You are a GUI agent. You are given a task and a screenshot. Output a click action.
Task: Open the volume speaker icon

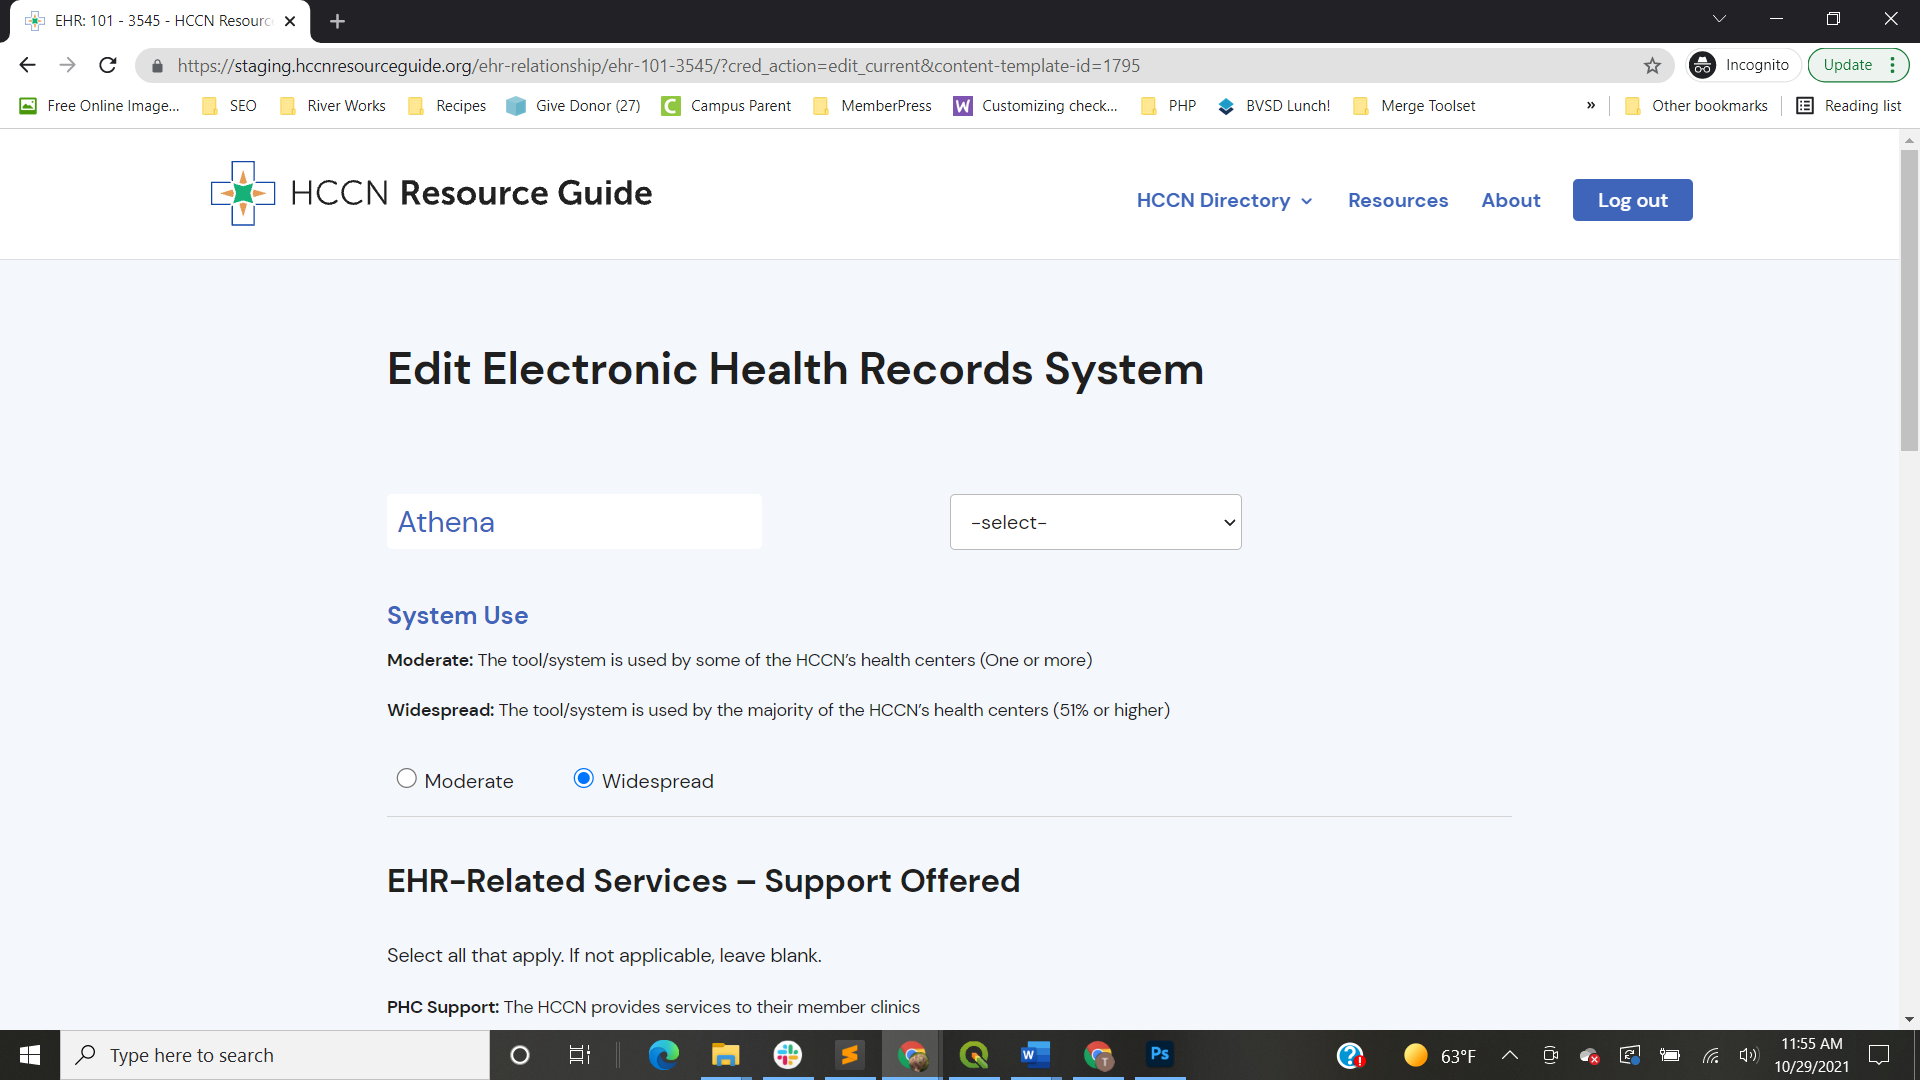coord(1749,1055)
